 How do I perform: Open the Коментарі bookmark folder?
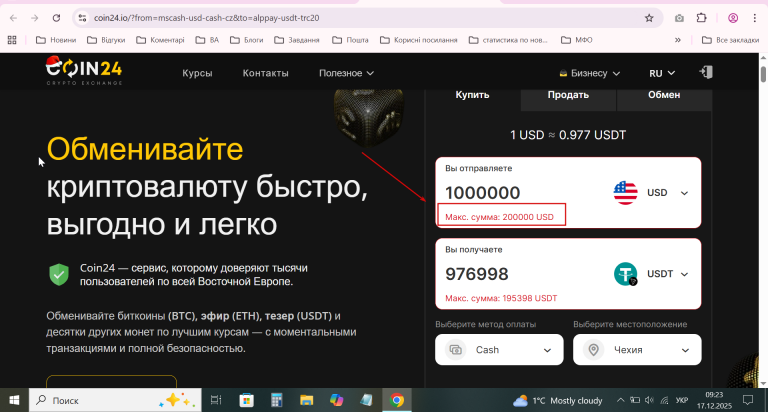point(160,40)
